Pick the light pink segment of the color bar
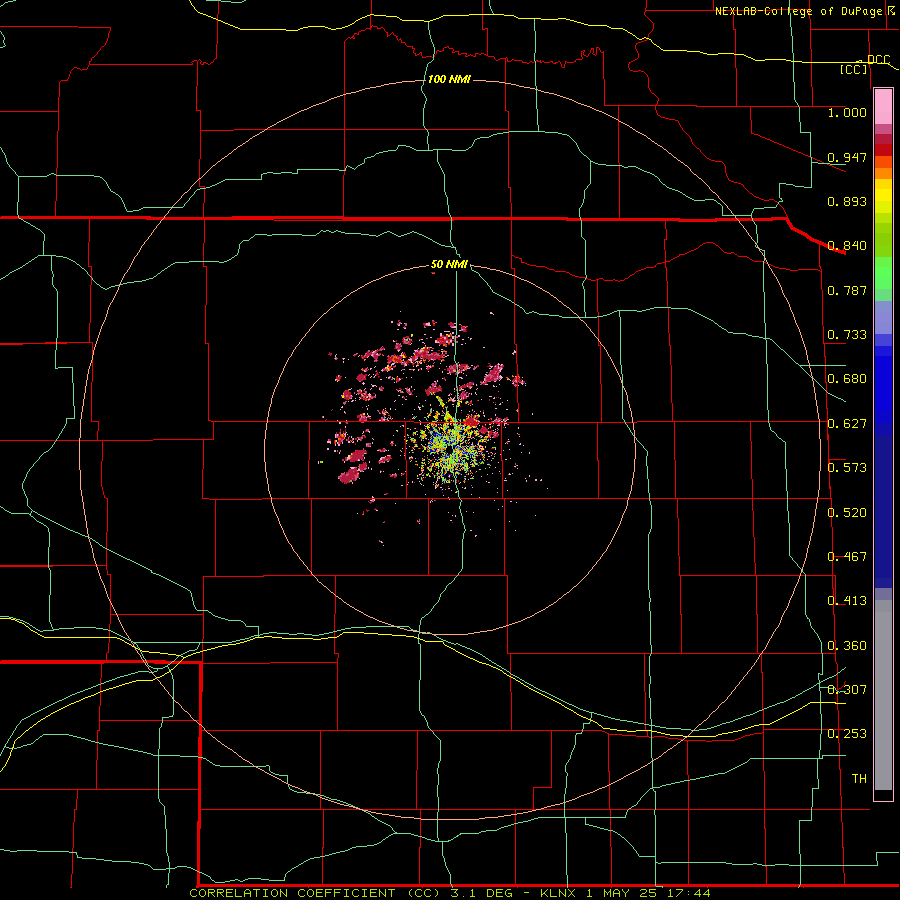The width and height of the screenshot is (900, 900). [x=883, y=107]
